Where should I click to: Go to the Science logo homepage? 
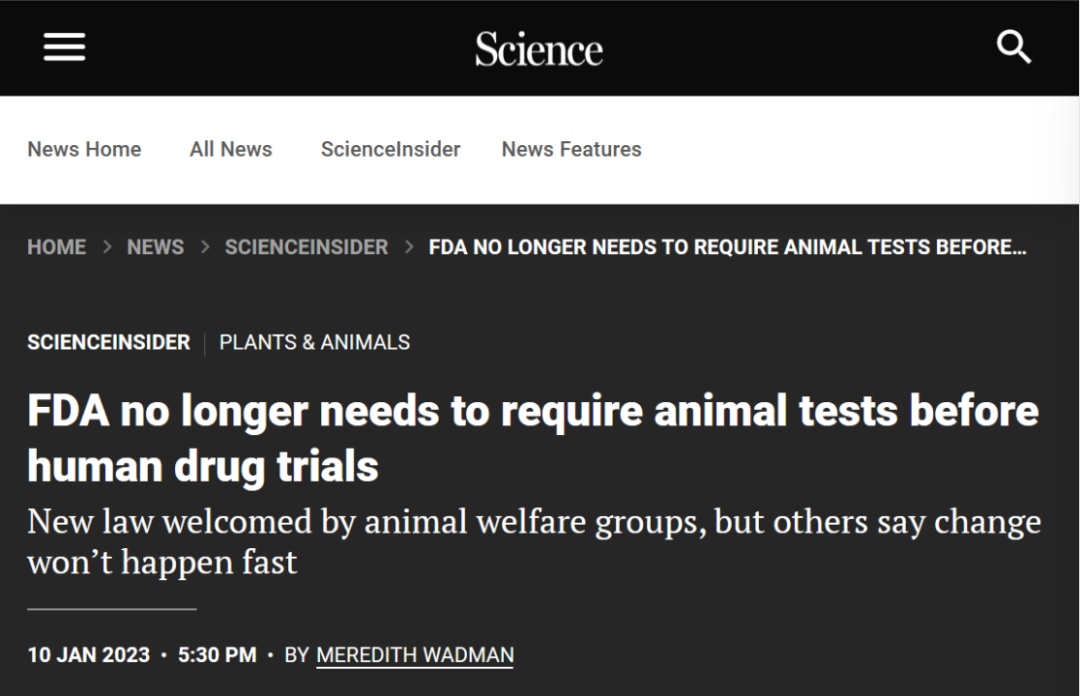coord(539,49)
